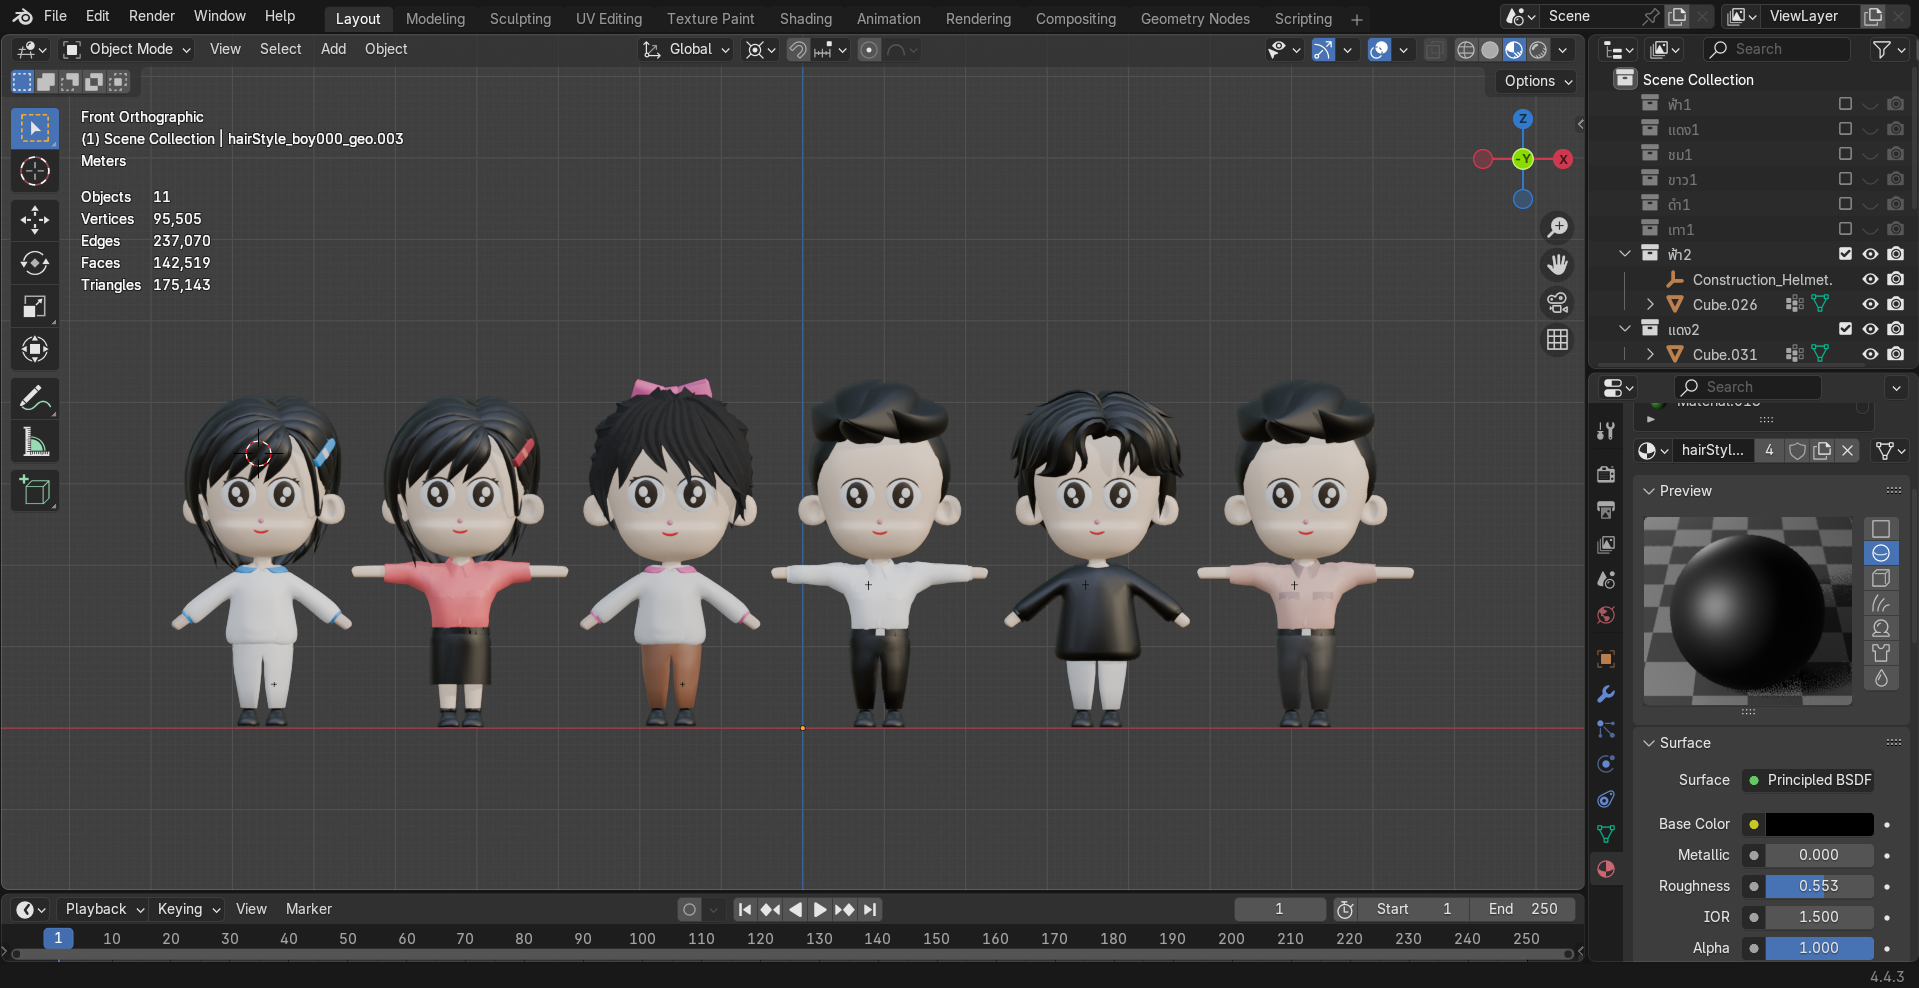
Task: Open the Playback dropdown in timeline
Action: [105, 909]
